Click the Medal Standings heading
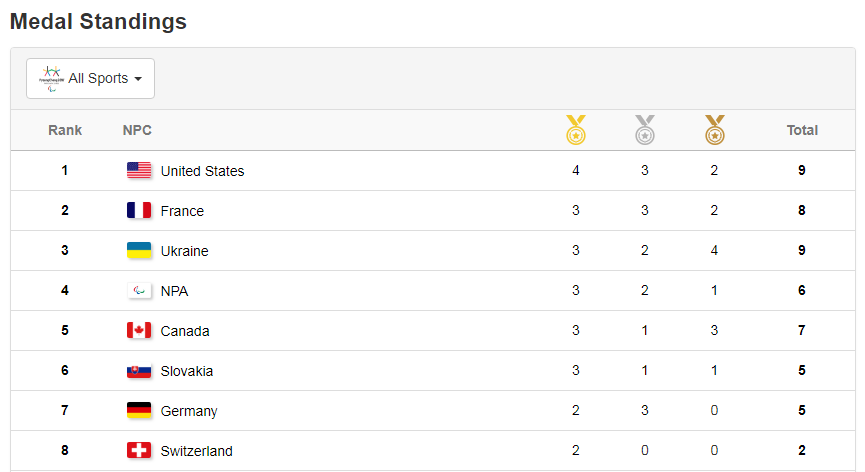Image resolution: width=865 pixels, height=472 pixels. click(x=98, y=21)
